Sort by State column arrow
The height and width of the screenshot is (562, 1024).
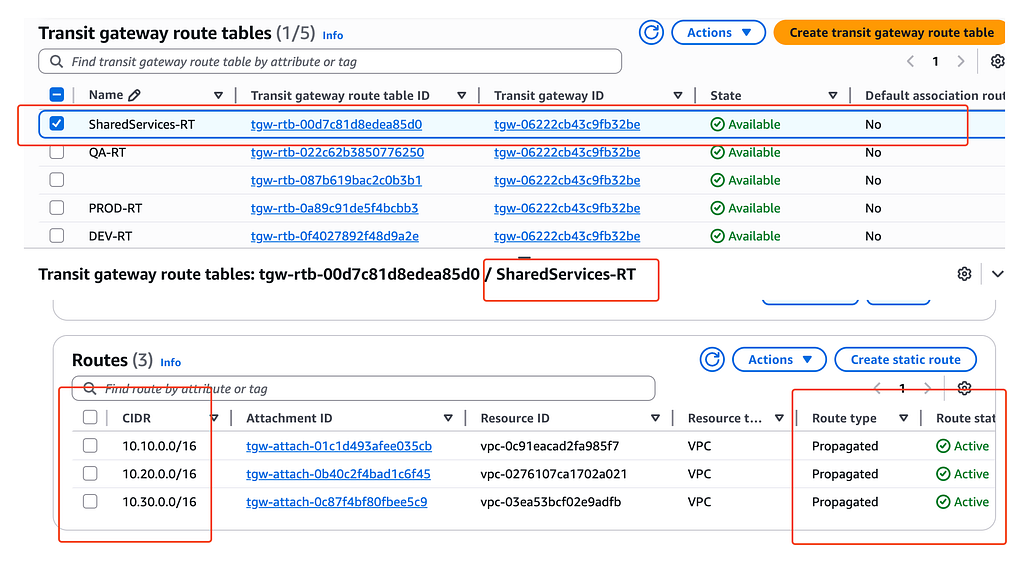(833, 95)
